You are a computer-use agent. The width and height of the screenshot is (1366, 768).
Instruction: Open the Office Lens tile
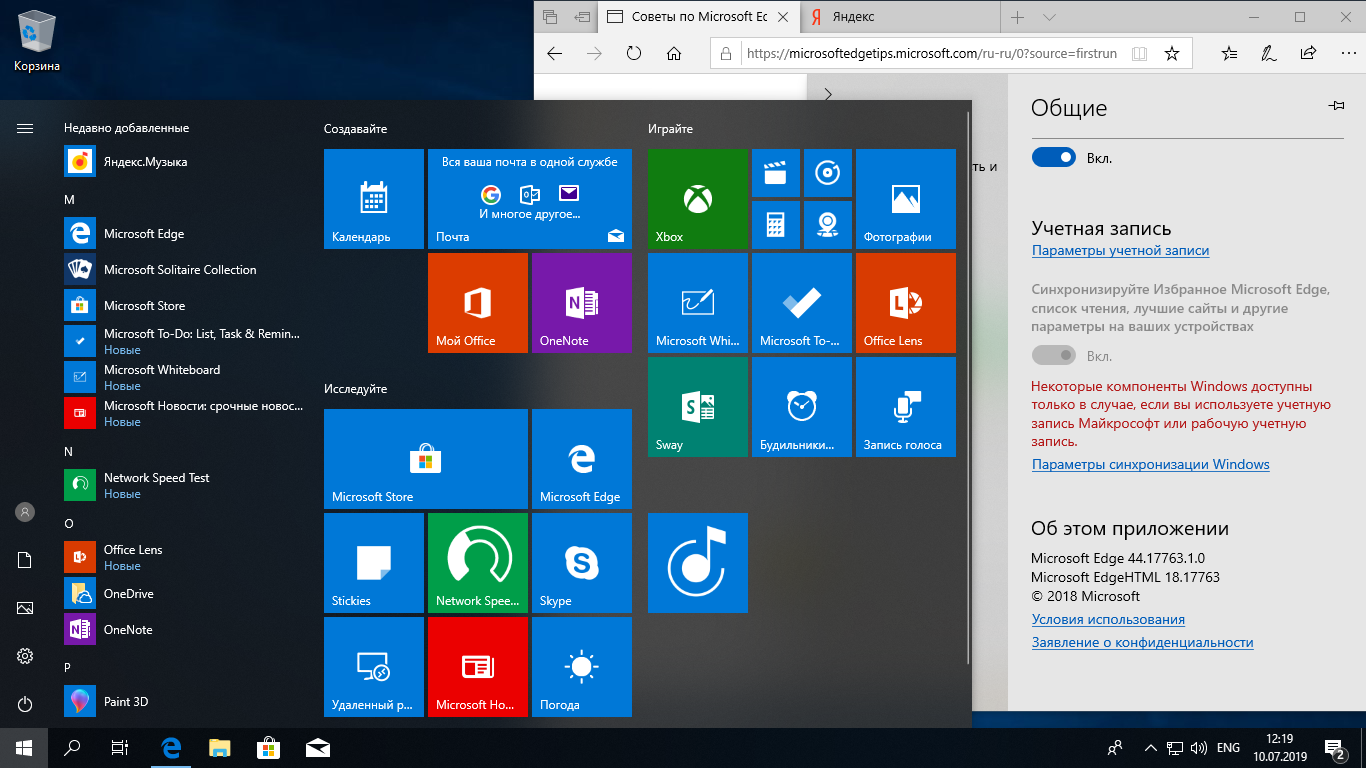[x=906, y=303]
